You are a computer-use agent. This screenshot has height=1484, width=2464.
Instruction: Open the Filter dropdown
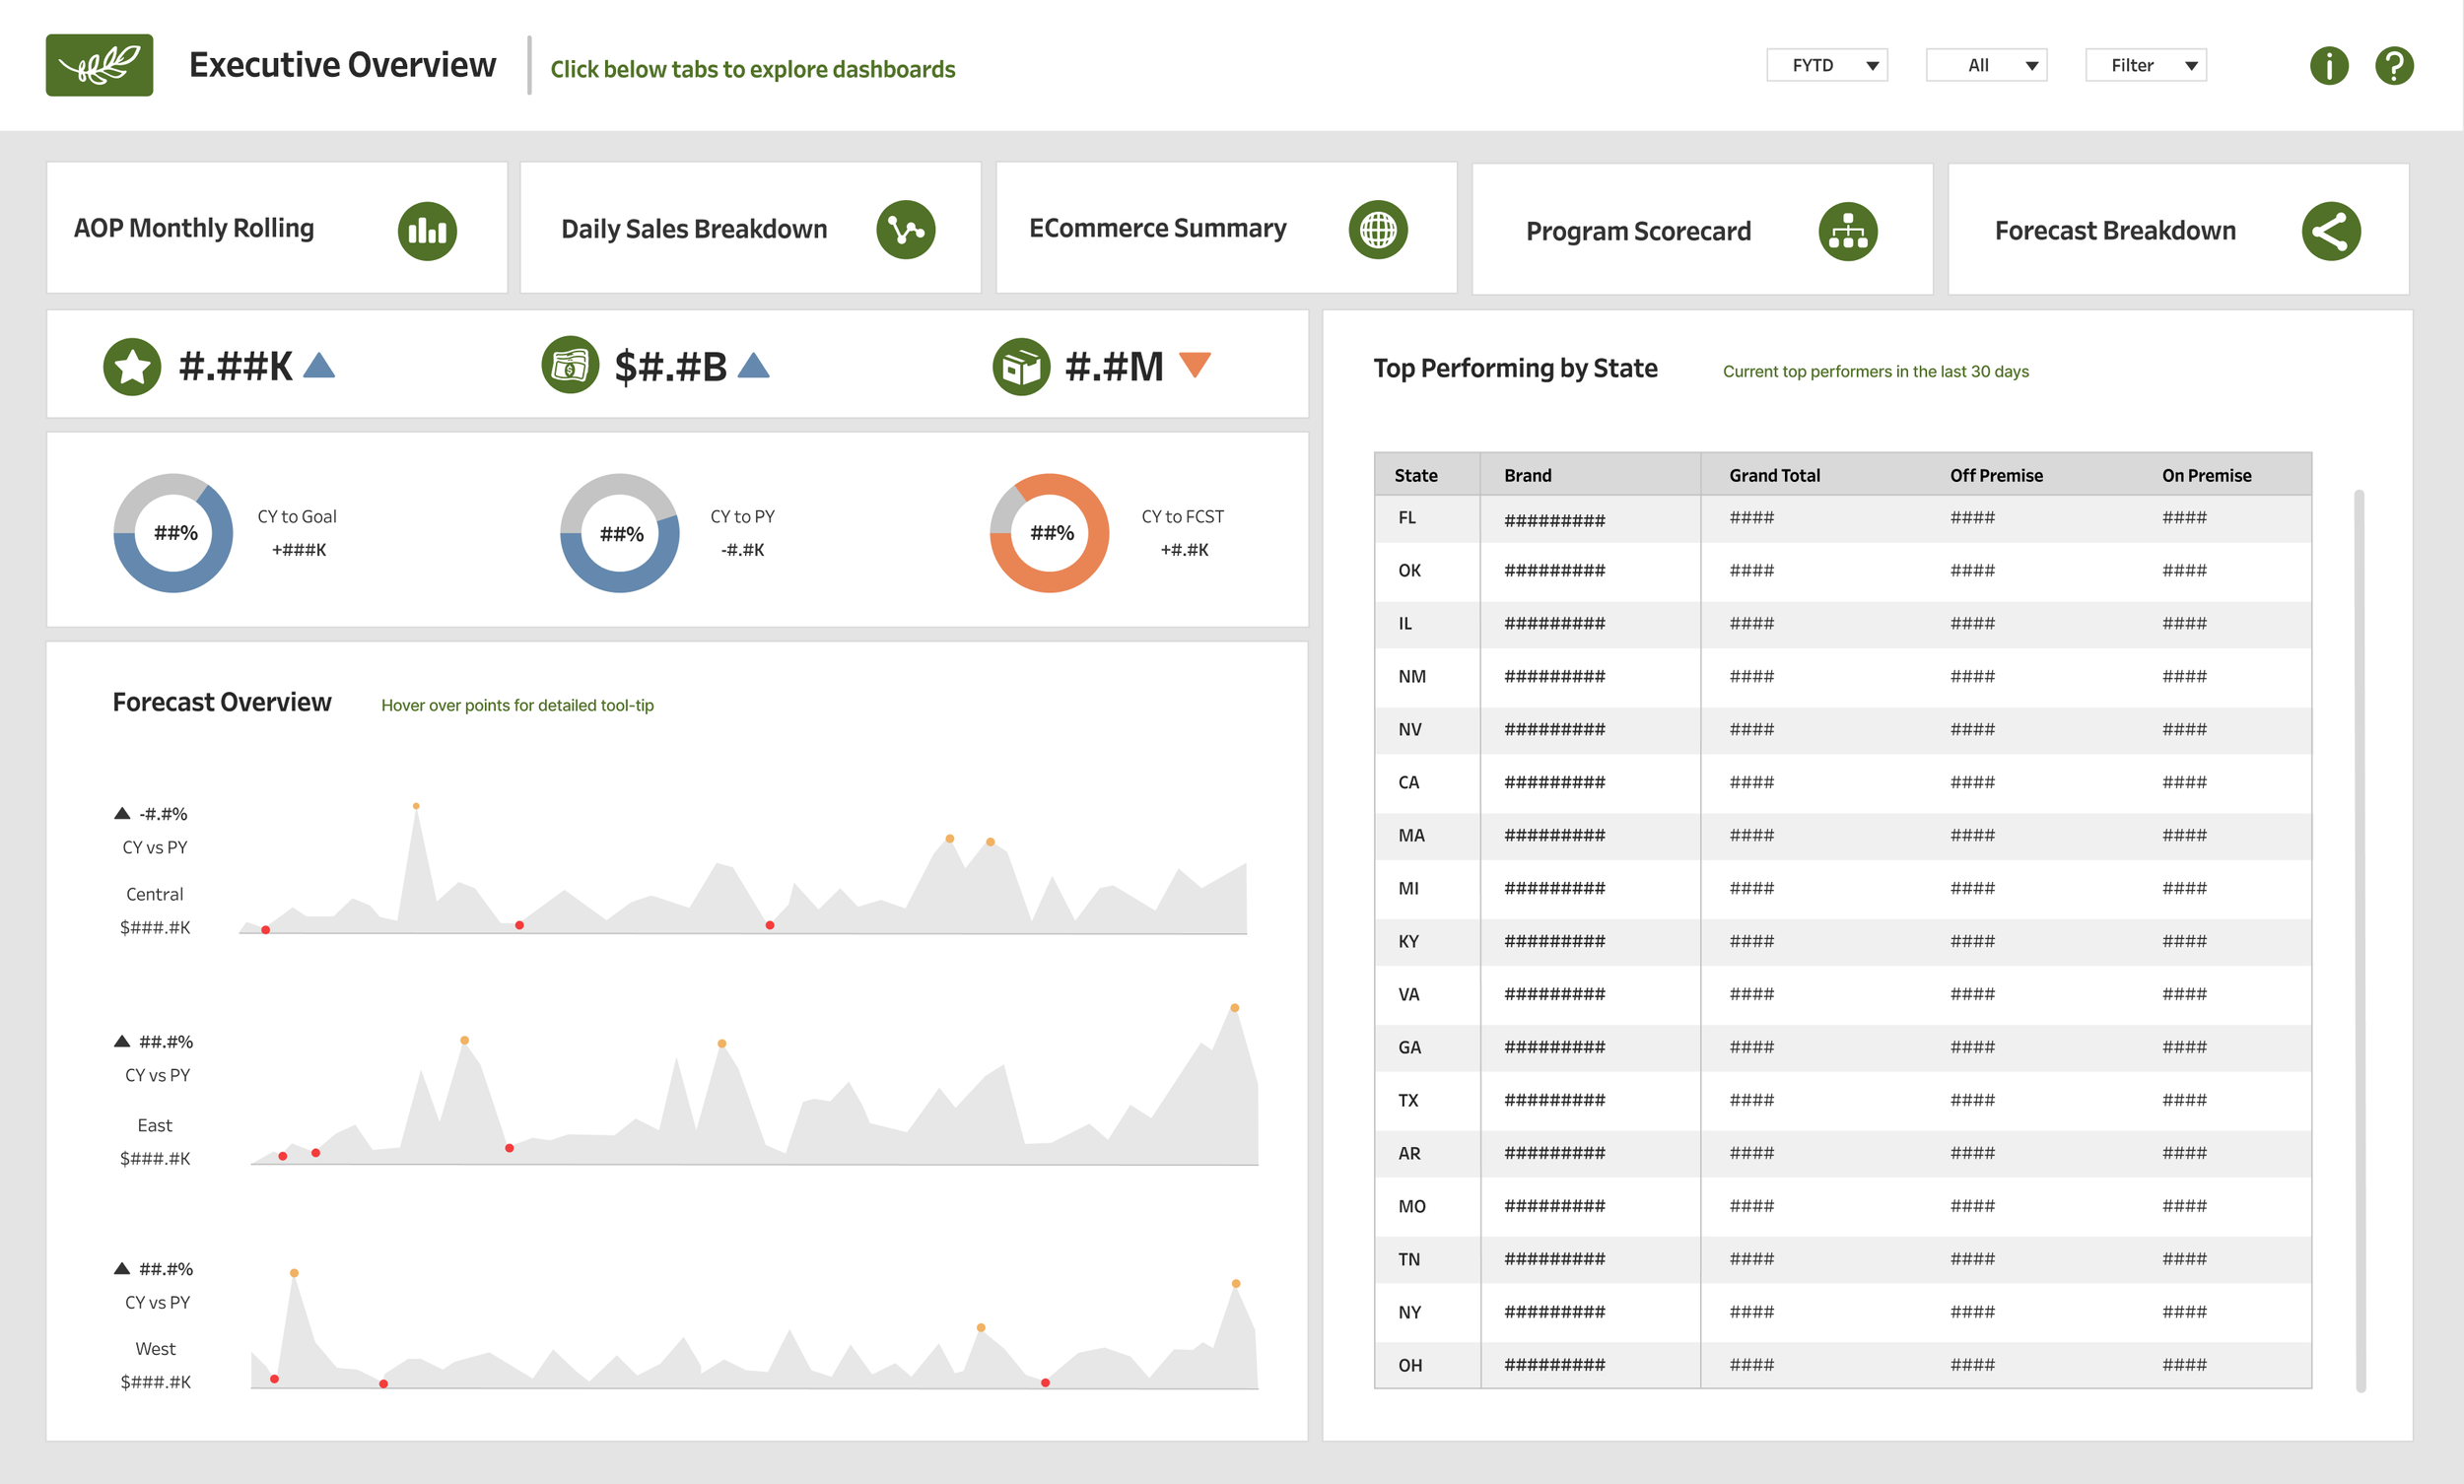point(2145,64)
